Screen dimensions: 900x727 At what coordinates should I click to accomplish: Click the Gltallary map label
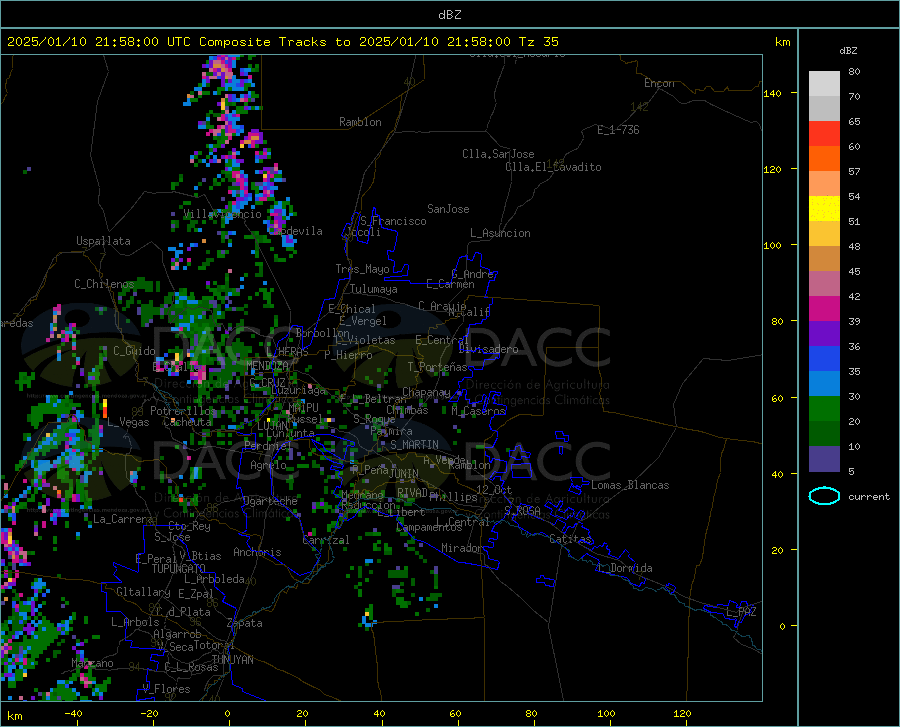click(143, 592)
